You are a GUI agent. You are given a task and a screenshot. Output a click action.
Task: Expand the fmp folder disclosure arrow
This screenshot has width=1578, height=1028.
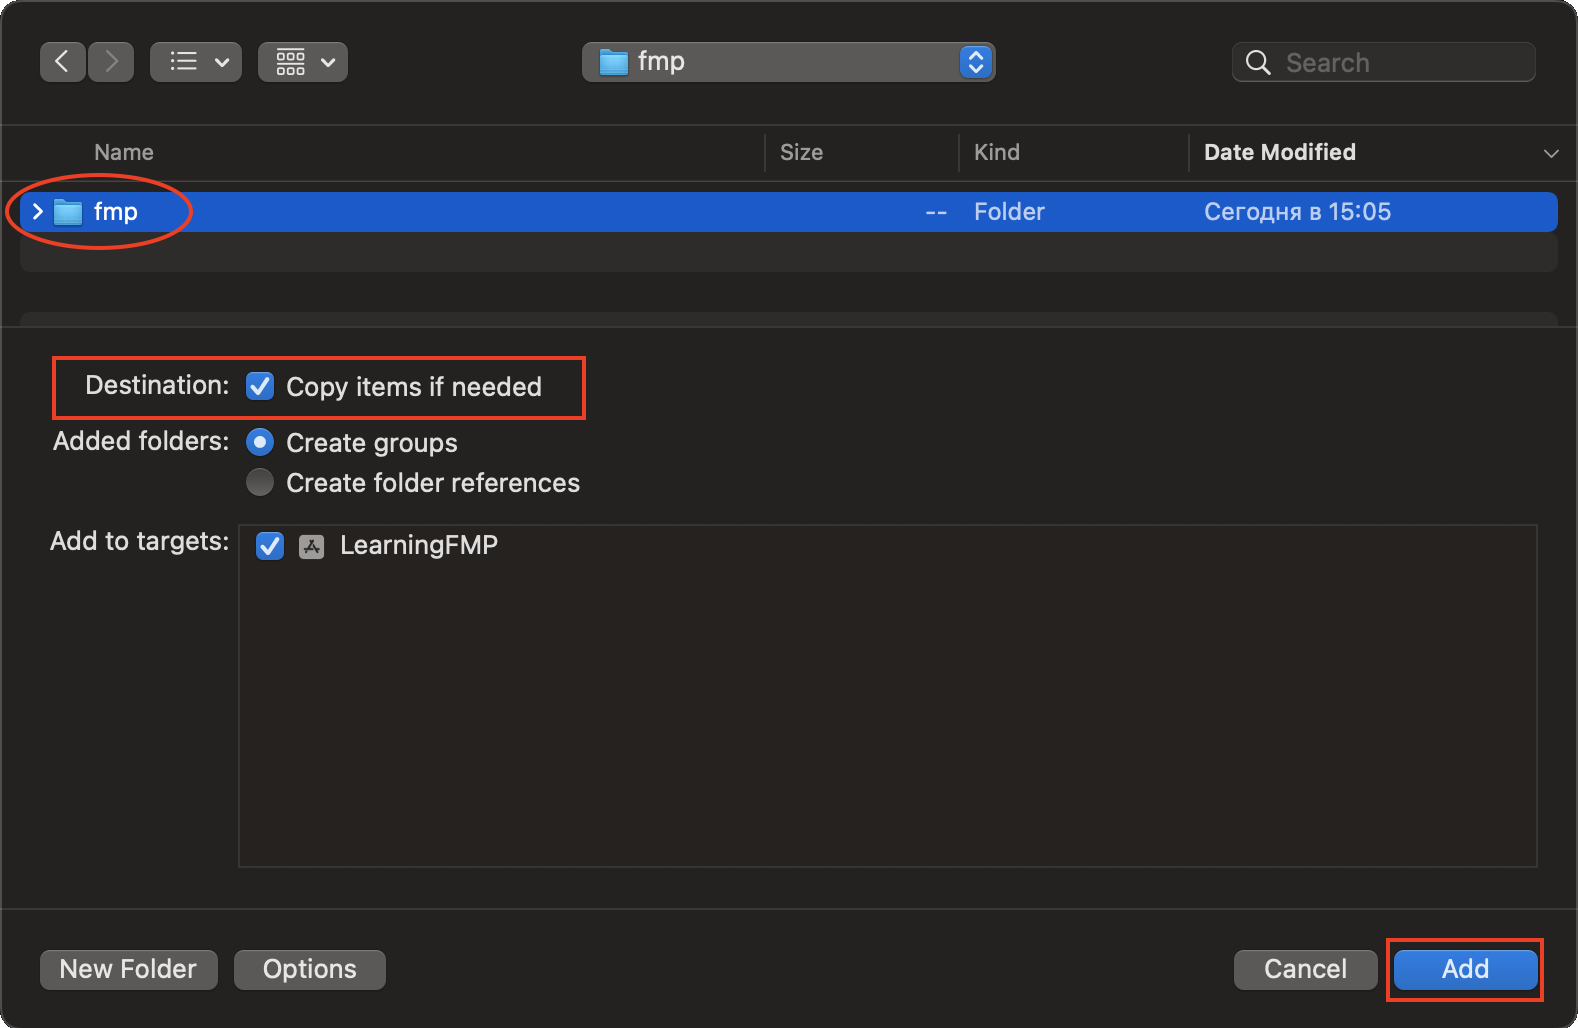(x=37, y=211)
